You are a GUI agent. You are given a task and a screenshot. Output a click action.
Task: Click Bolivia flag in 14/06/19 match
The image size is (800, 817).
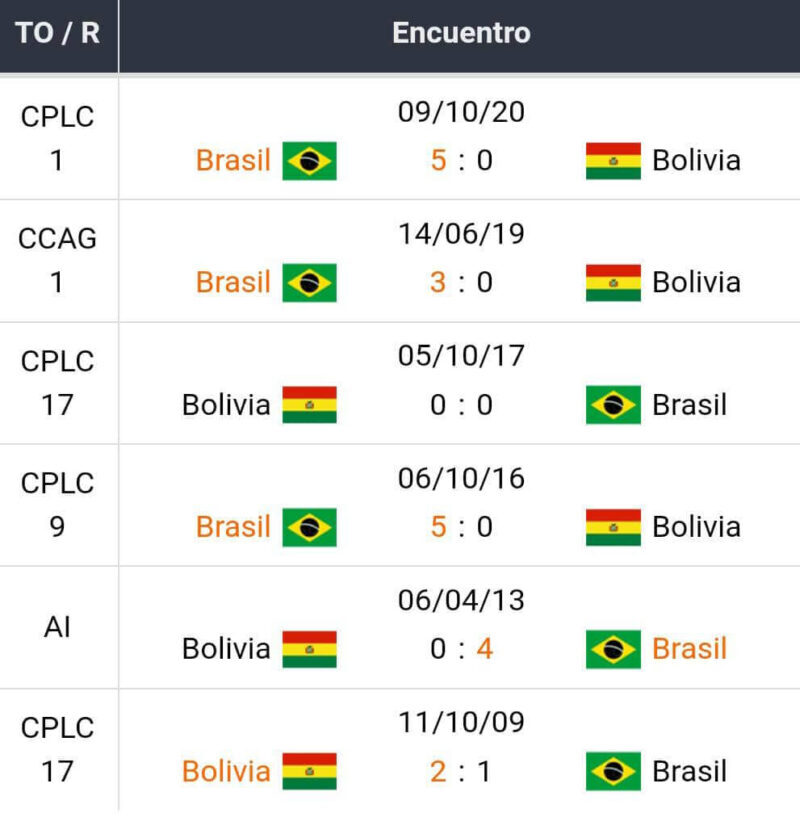pyautogui.click(x=613, y=283)
